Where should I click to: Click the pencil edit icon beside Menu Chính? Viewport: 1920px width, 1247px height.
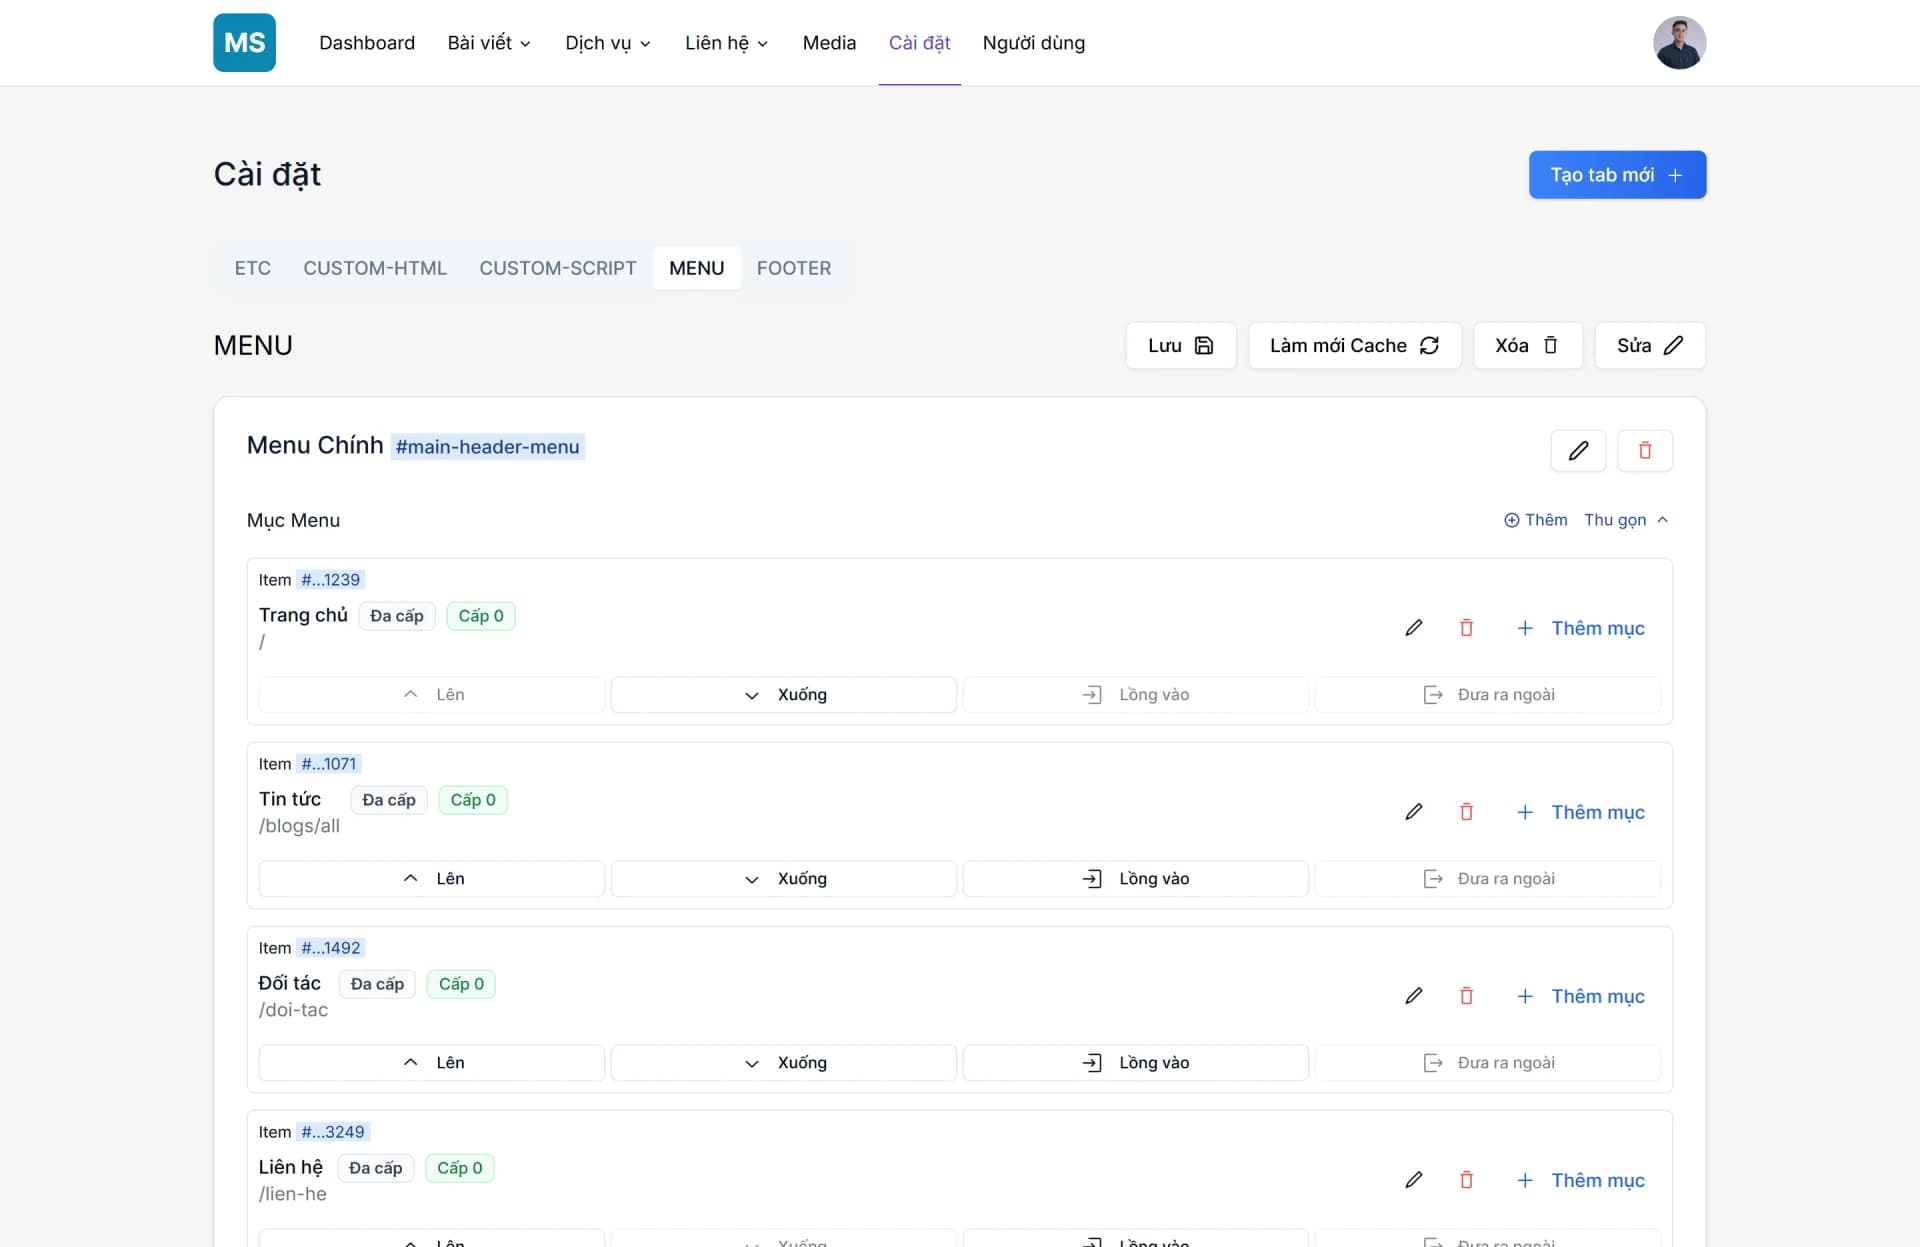[x=1578, y=450]
